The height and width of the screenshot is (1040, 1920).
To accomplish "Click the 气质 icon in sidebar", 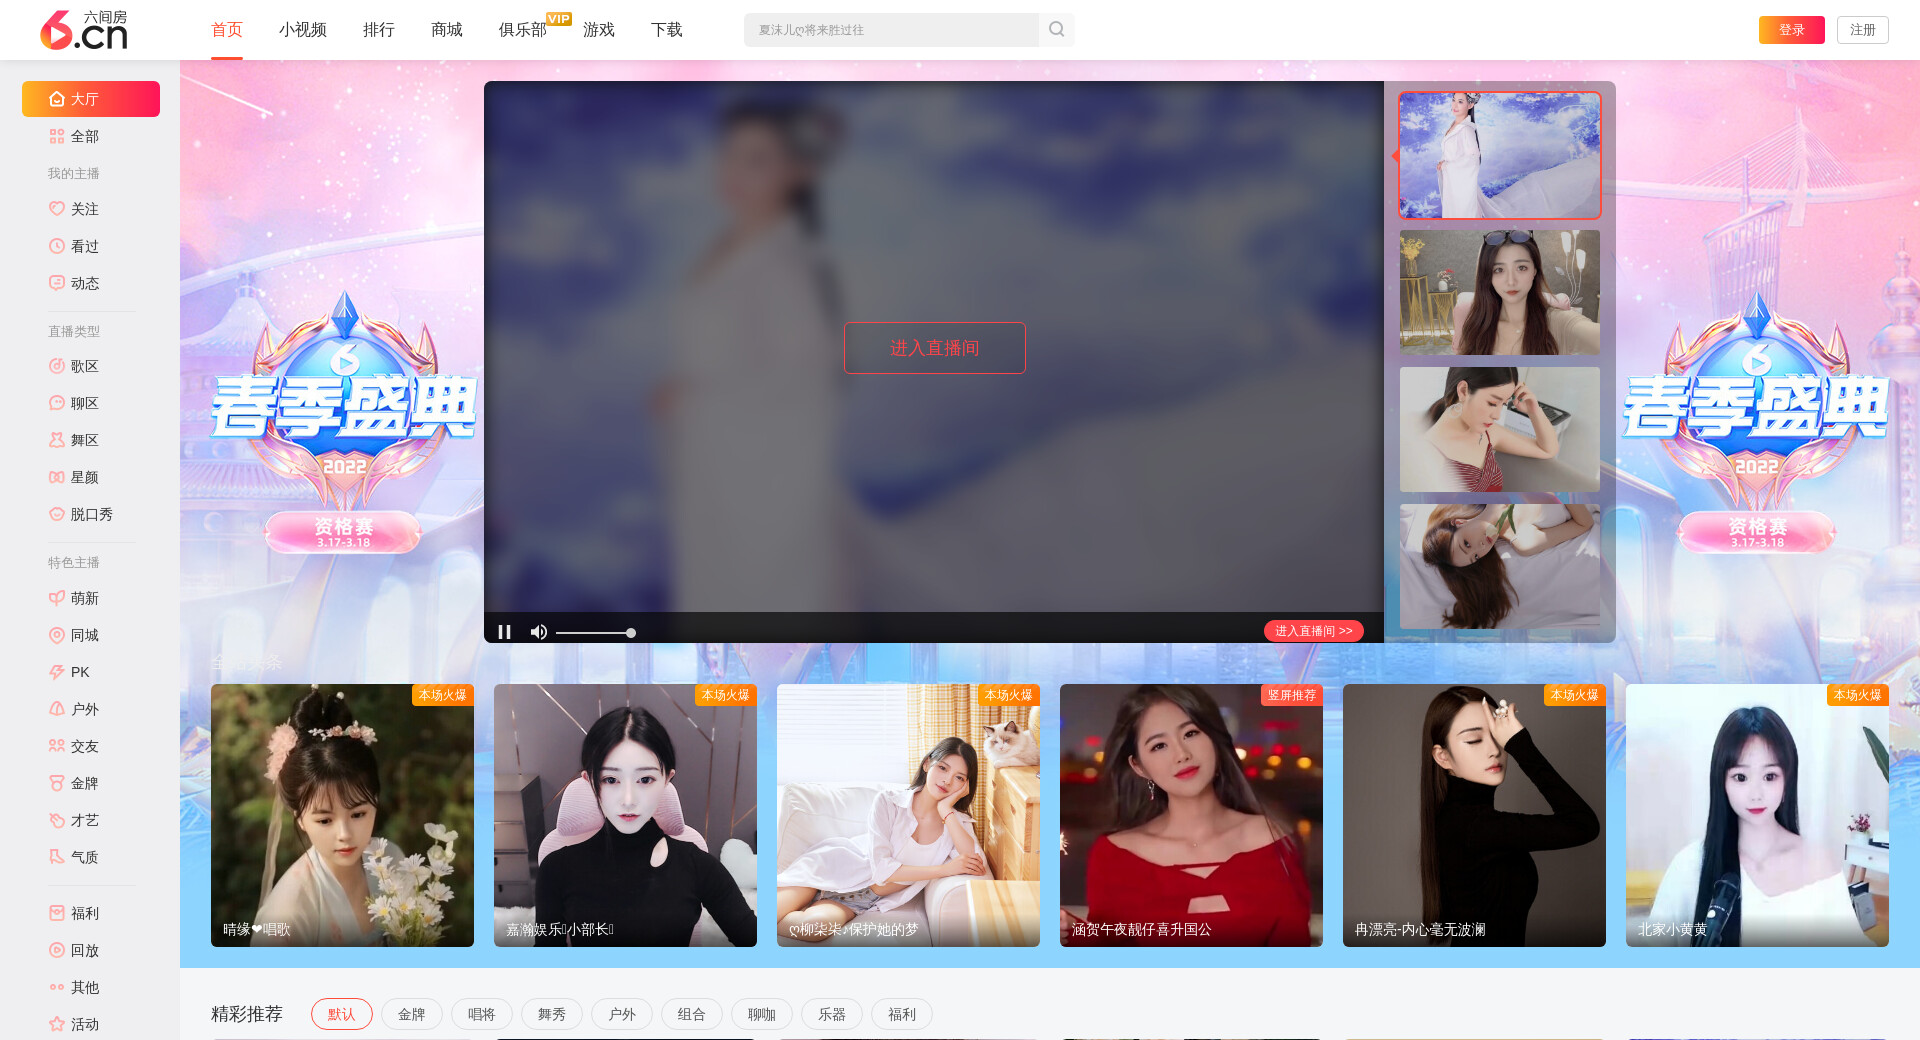I will 57,857.
